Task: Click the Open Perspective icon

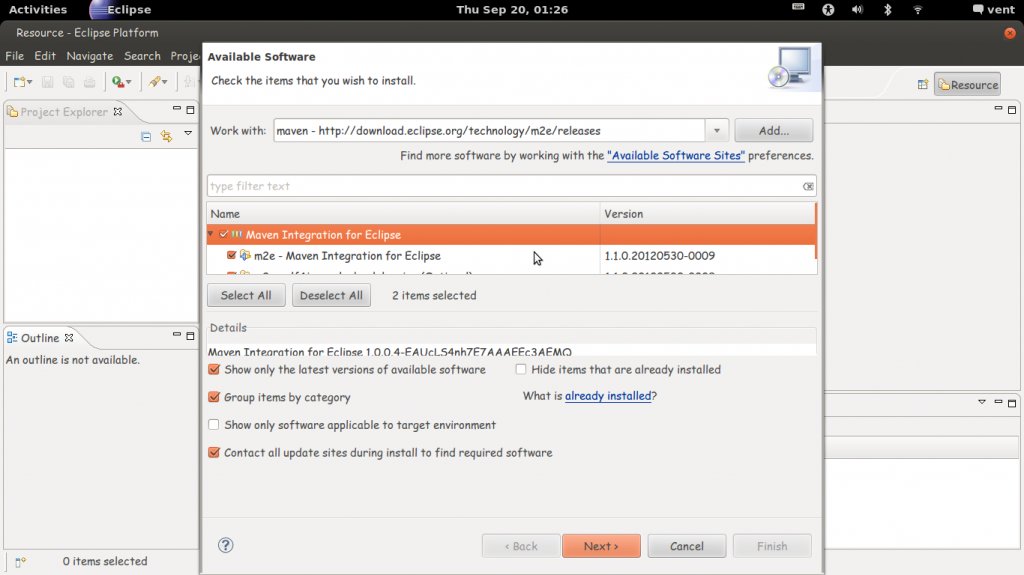Action: [923, 84]
